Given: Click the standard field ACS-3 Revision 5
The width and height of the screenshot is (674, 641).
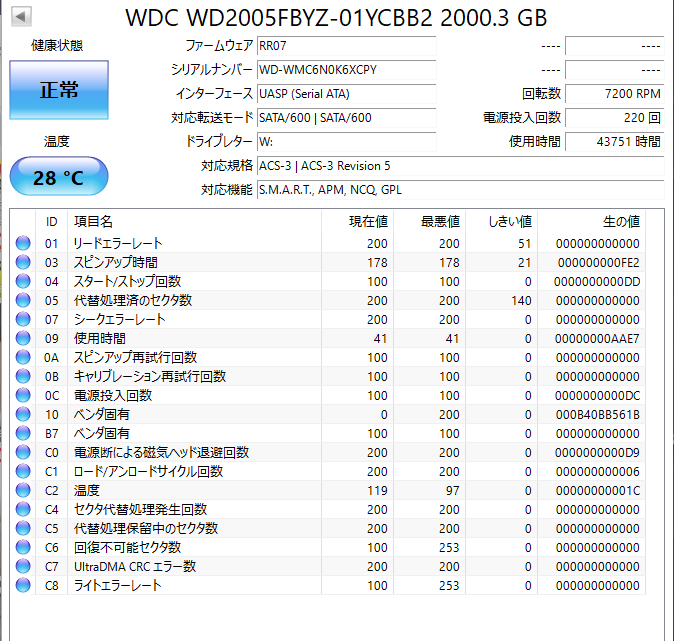Looking at the screenshot, I should tap(461, 166).
